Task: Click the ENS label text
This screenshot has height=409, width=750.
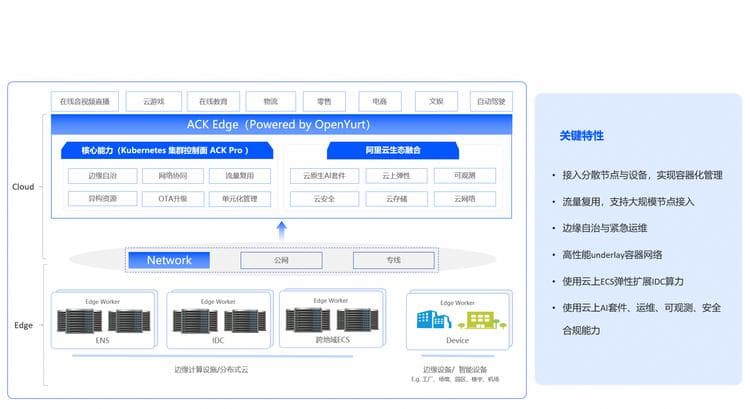Action: point(102,341)
